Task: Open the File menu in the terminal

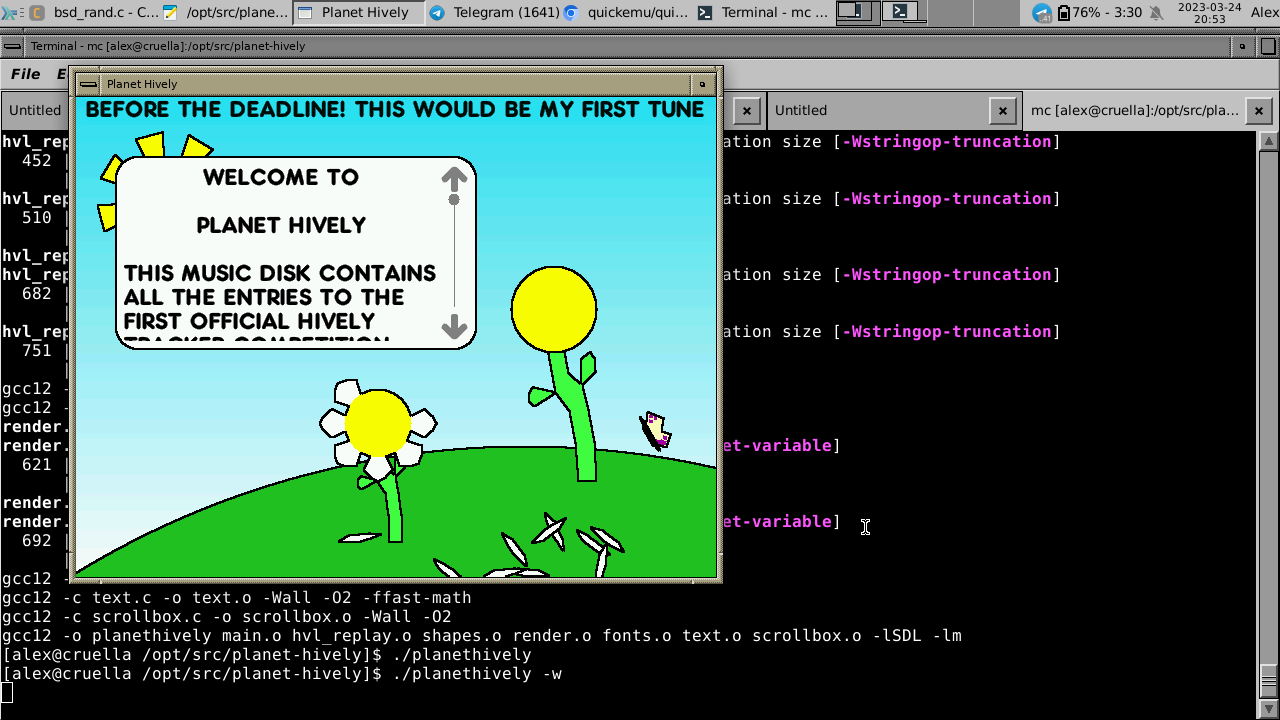Action: point(26,74)
